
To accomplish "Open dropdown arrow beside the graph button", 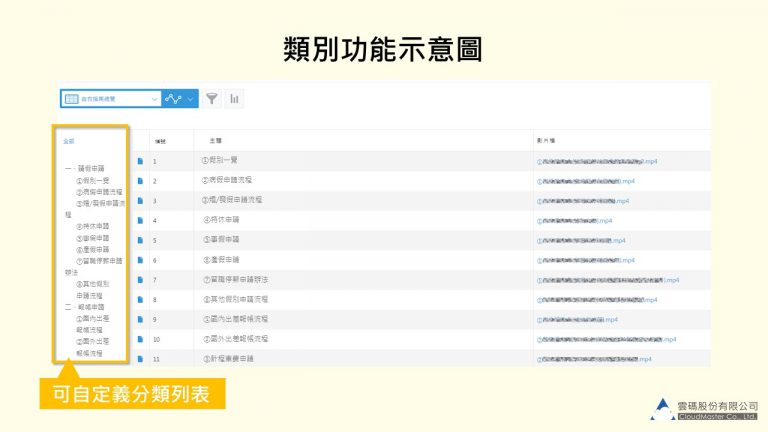I will [190, 99].
